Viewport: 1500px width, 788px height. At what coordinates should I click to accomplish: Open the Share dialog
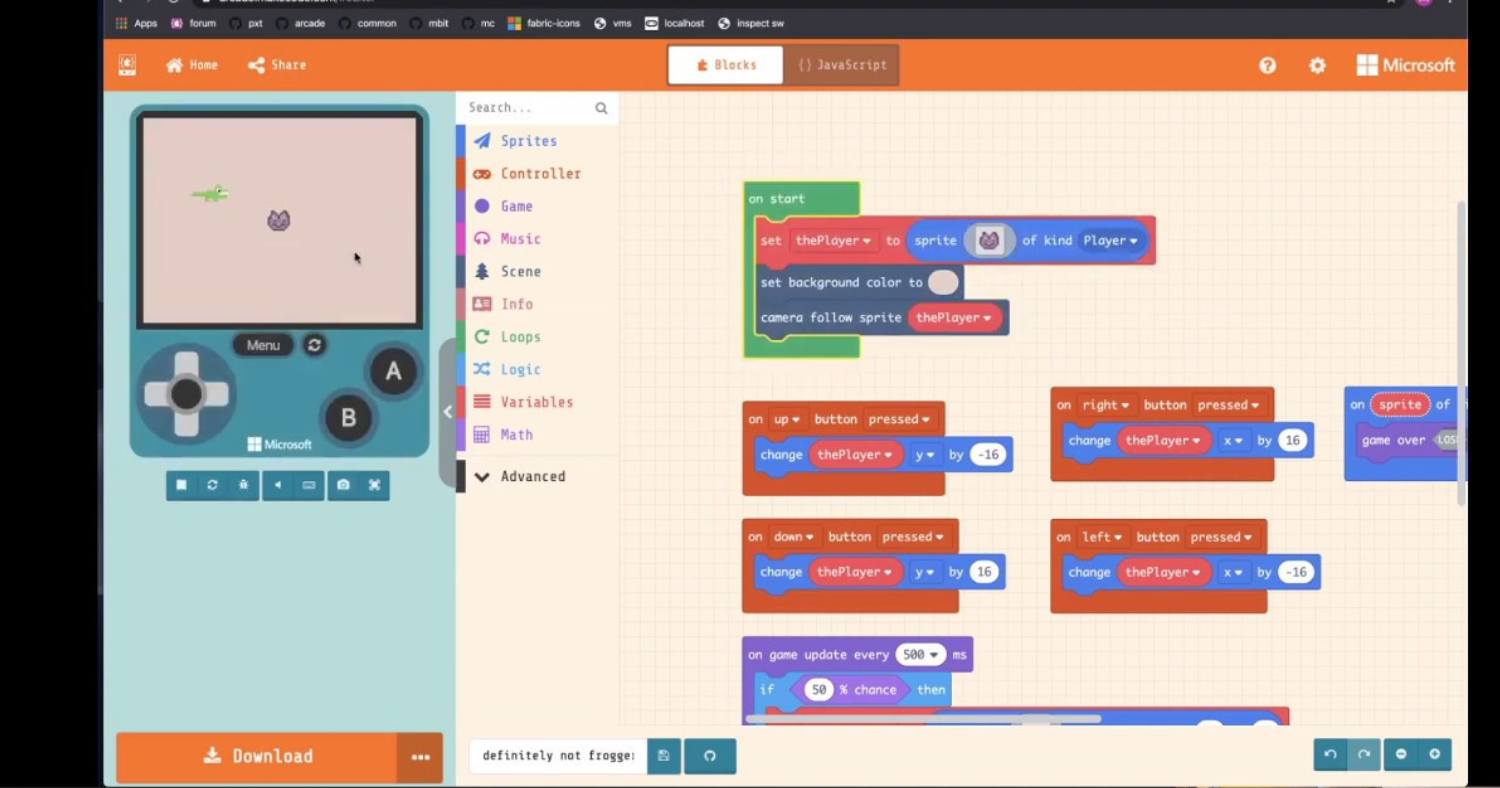[277, 65]
